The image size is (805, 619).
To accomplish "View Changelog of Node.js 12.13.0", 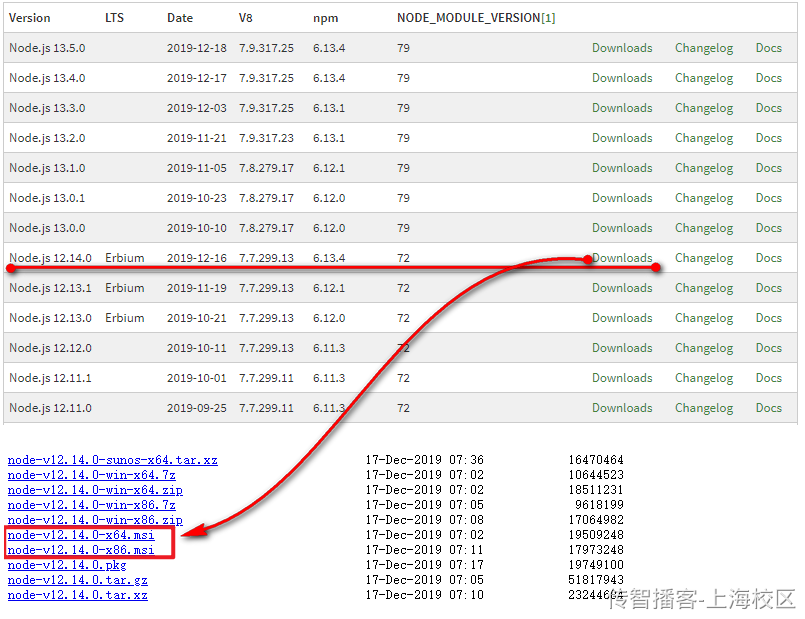I will point(704,319).
